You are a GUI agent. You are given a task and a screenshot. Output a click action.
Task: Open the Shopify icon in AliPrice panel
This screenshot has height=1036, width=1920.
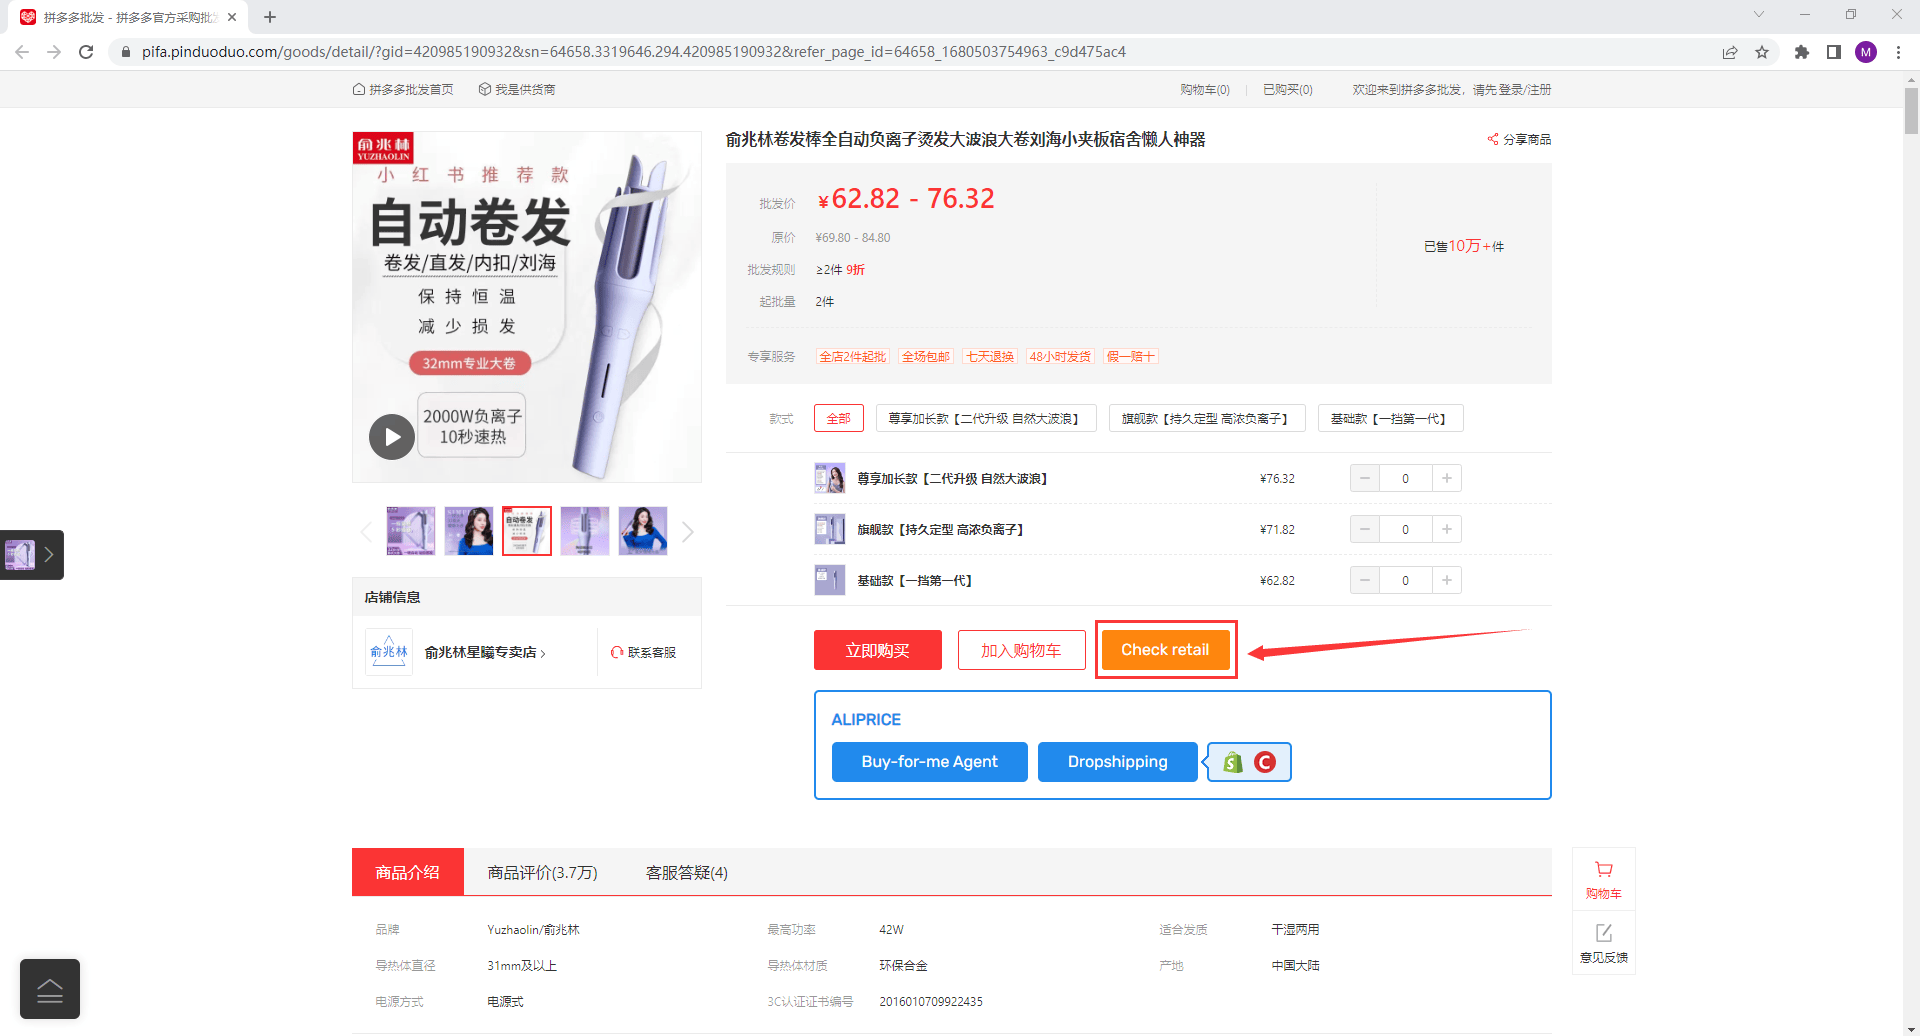click(x=1233, y=762)
